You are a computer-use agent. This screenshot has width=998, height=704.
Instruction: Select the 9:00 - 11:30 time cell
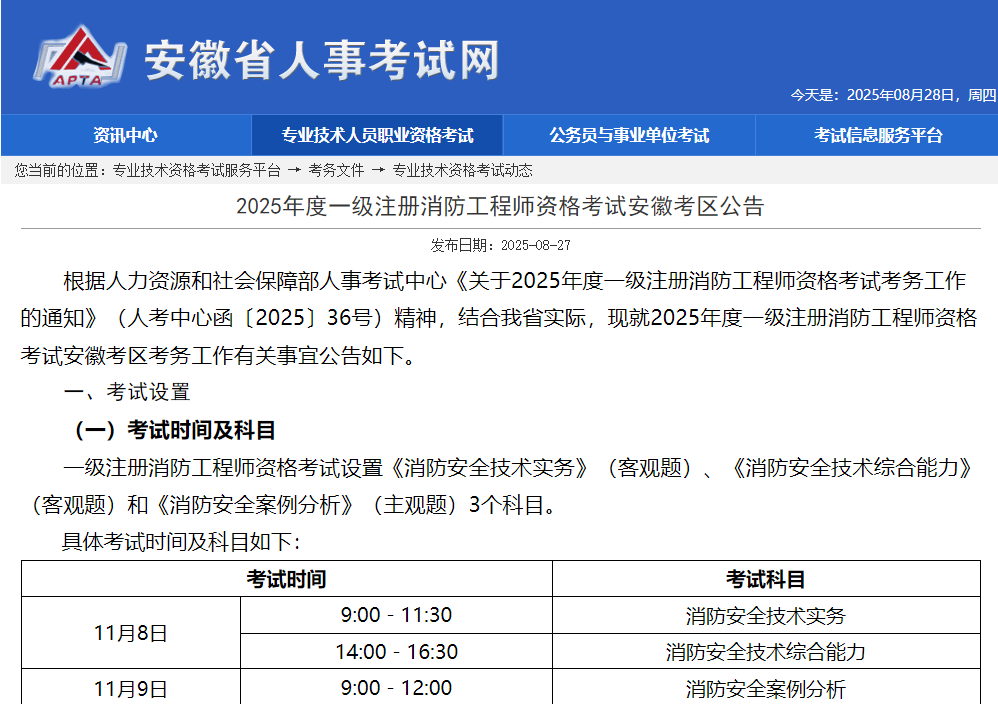pos(396,615)
